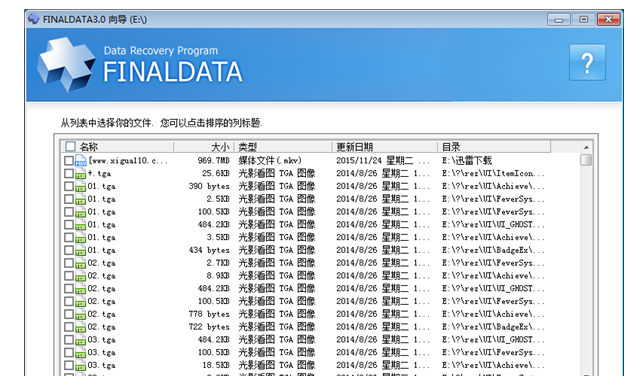
Task: Click the 434 bytes size cell
Action: (209, 250)
